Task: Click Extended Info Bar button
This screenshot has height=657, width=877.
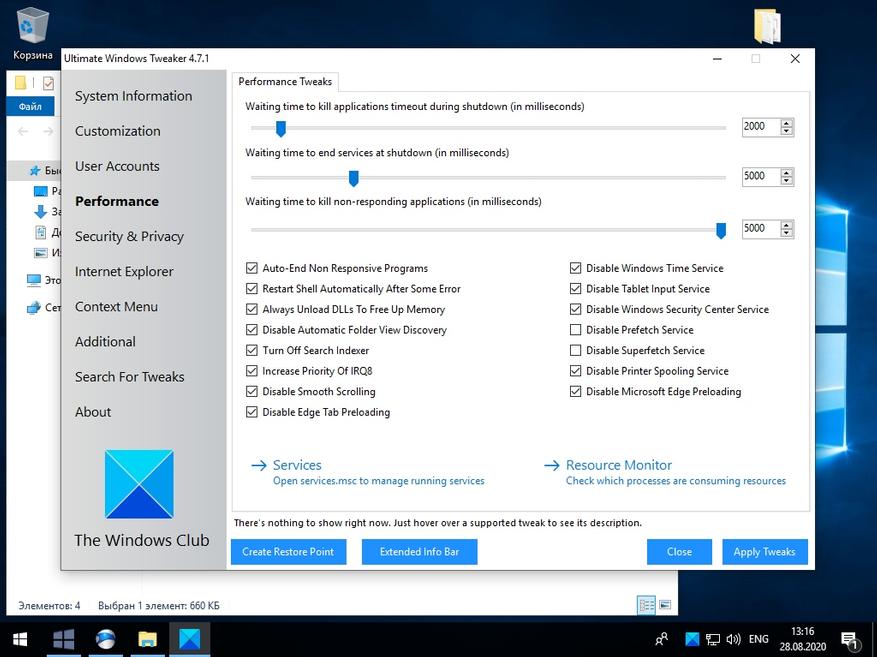Action: coord(419,552)
